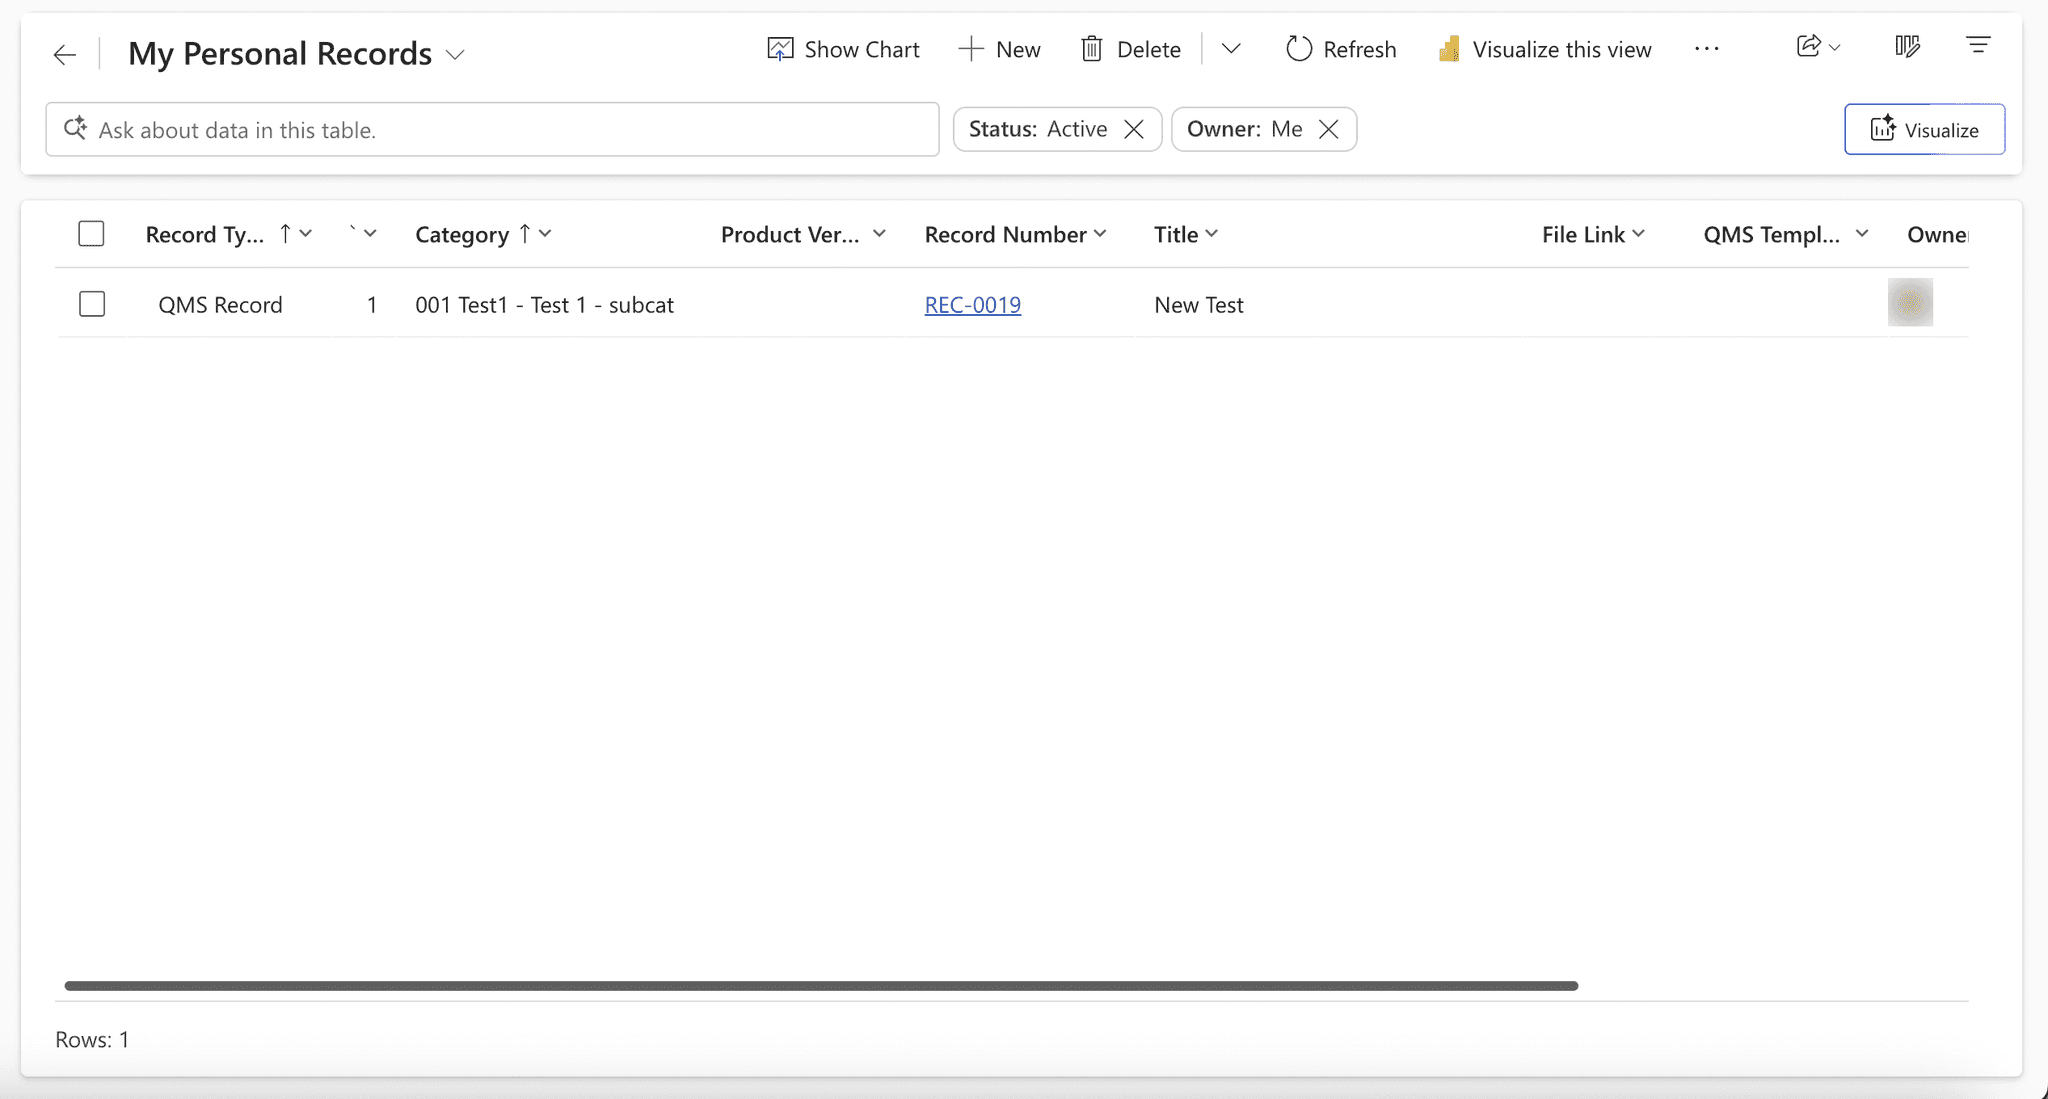Image resolution: width=2048 pixels, height=1099 pixels.
Task: Select the QMS Record row checkbox
Action: [x=92, y=304]
